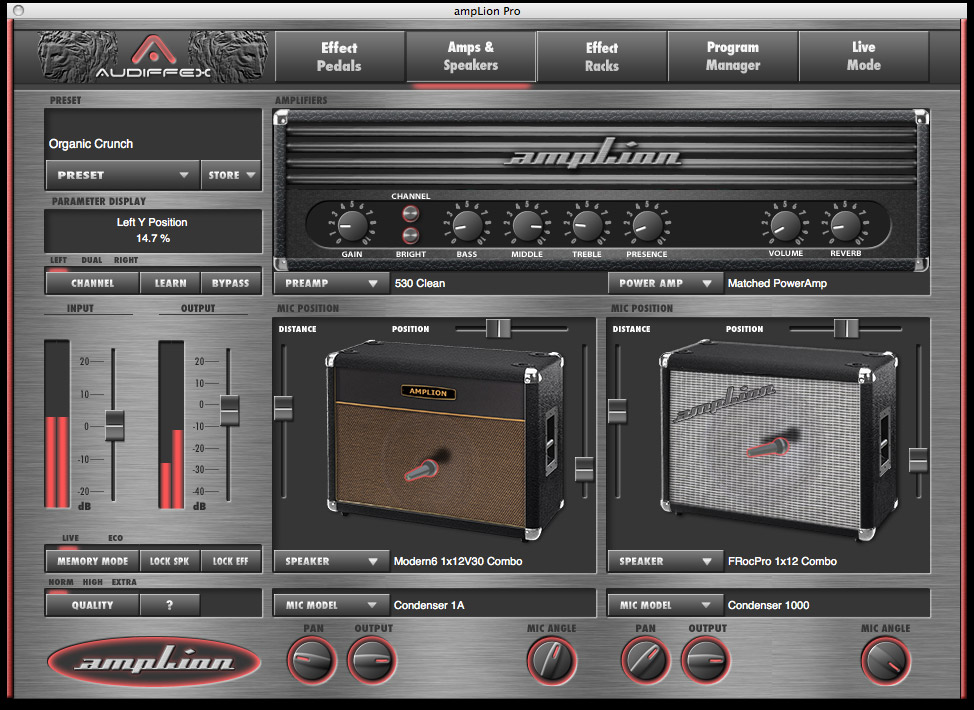The width and height of the screenshot is (974, 710).
Task: Open the Speaker dropdown for Modern6 1x12V30 Combo
Action: (331, 561)
